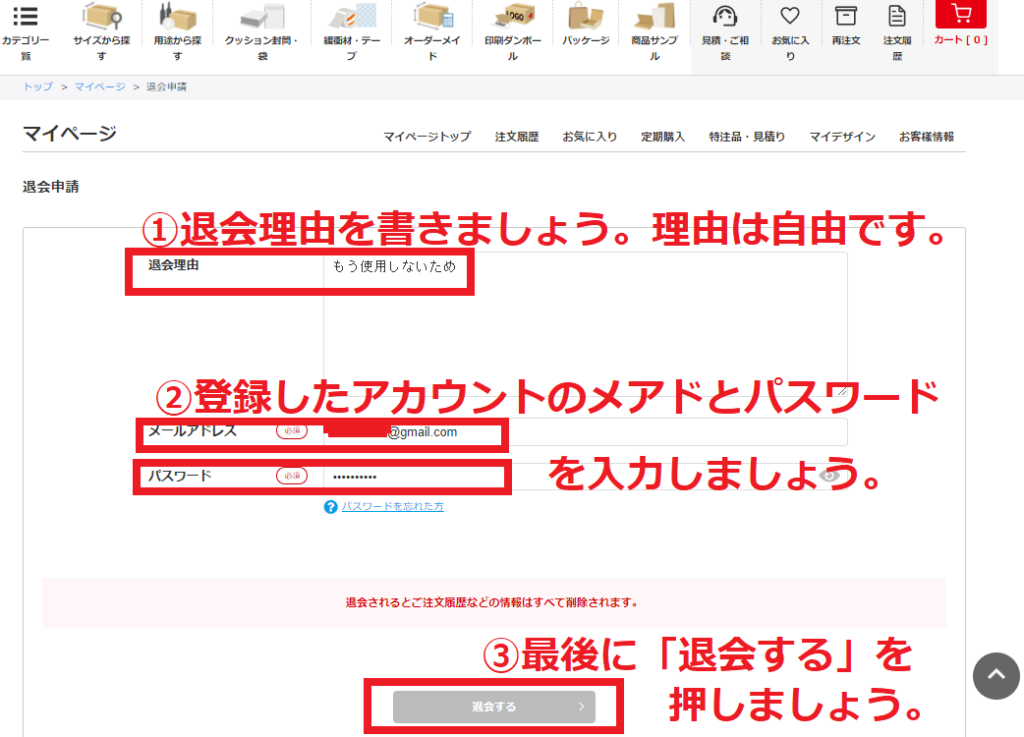Click the パッケージ bag icon
Screen dimensions: 1024x737
pos(585,17)
